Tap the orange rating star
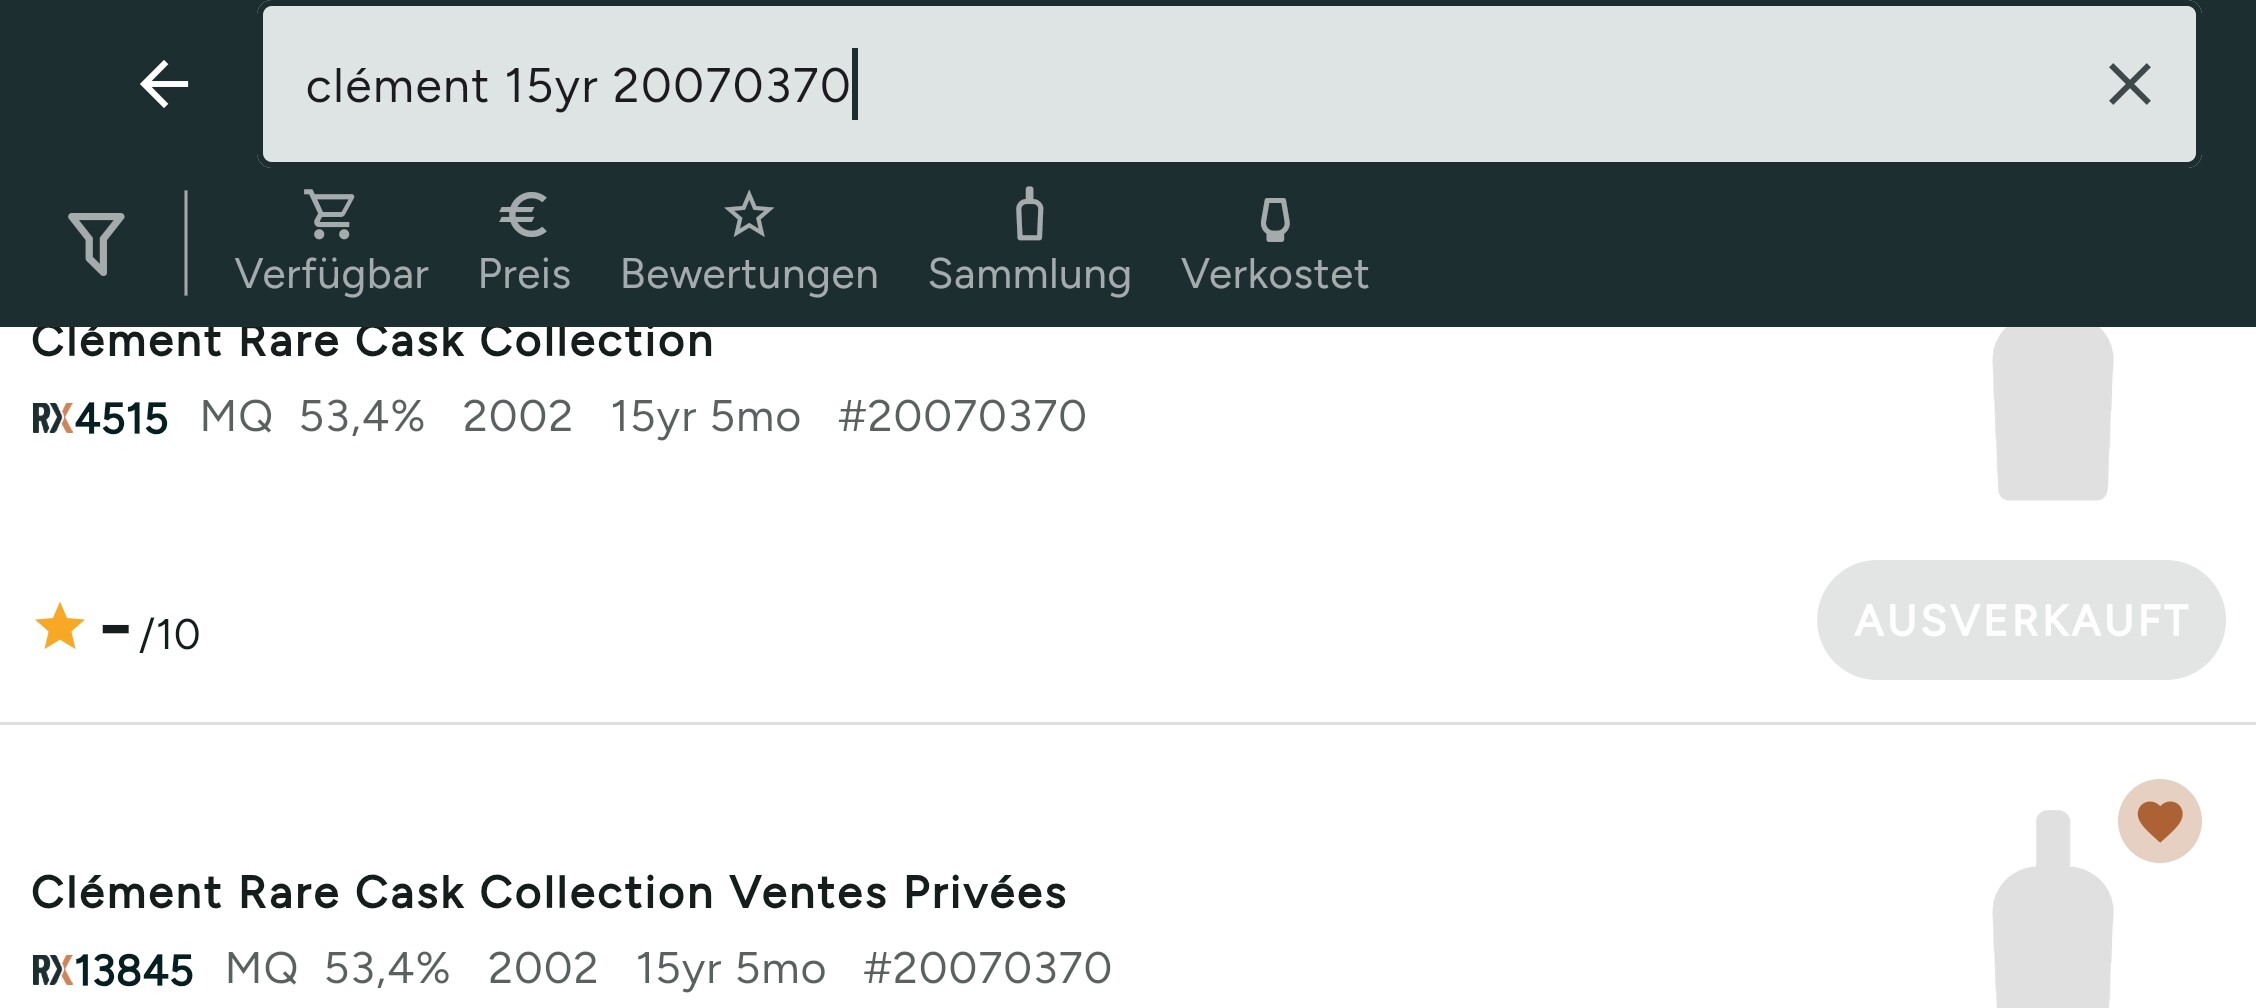This screenshot has width=2256, height=1008. [59, 627]
